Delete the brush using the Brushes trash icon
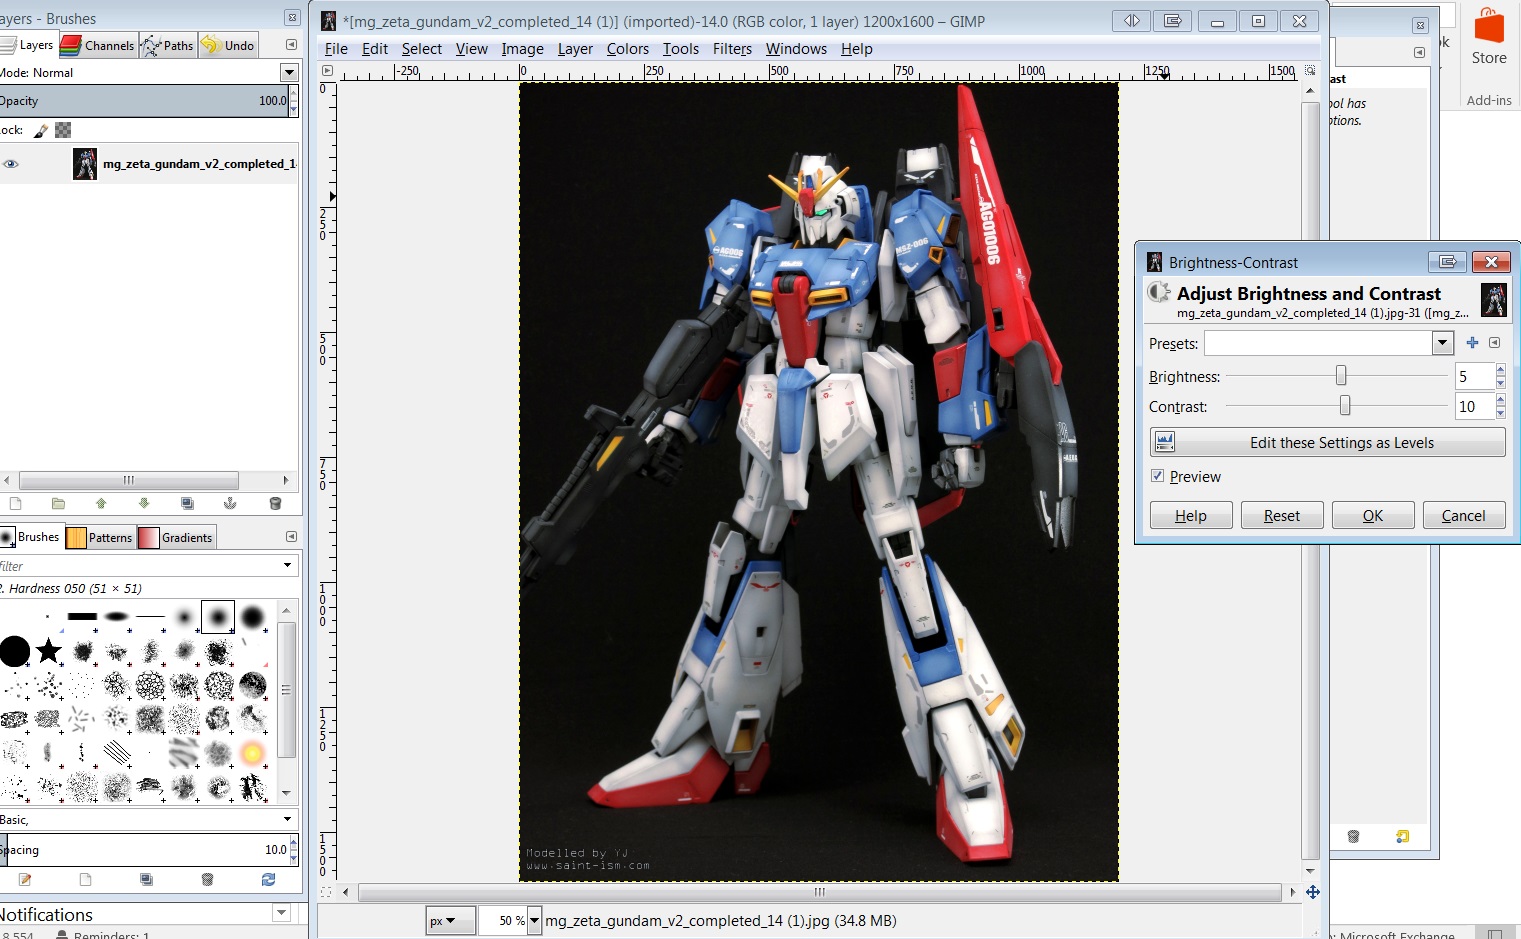Viewport: 1521px width, 939px height. point(207,880)
